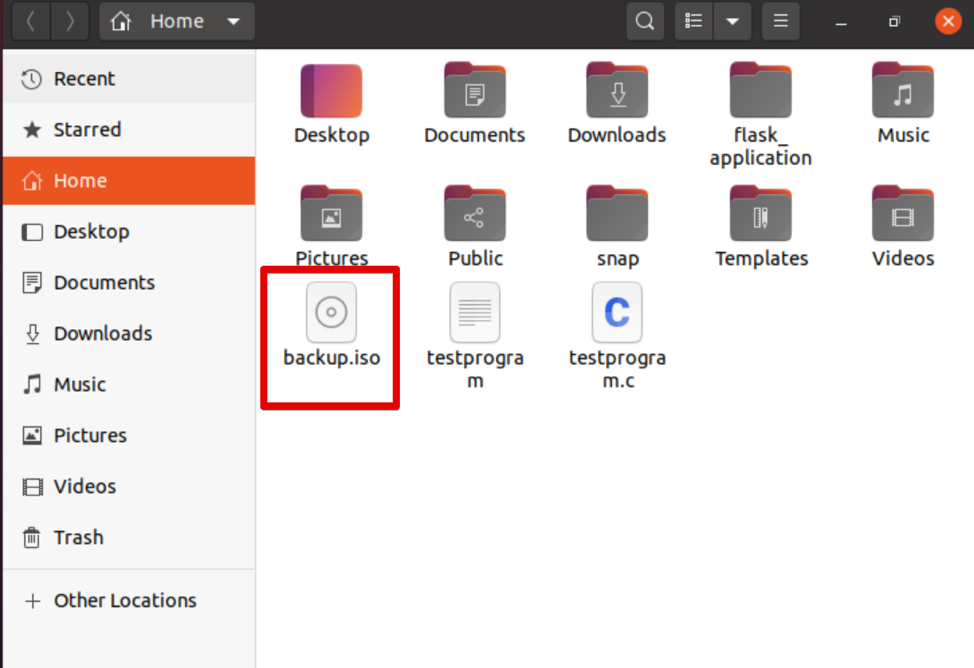The image size is (974, 668).
Task: Open the hamburger main menu
Action: pyautogui.click(x=781, y=21)
